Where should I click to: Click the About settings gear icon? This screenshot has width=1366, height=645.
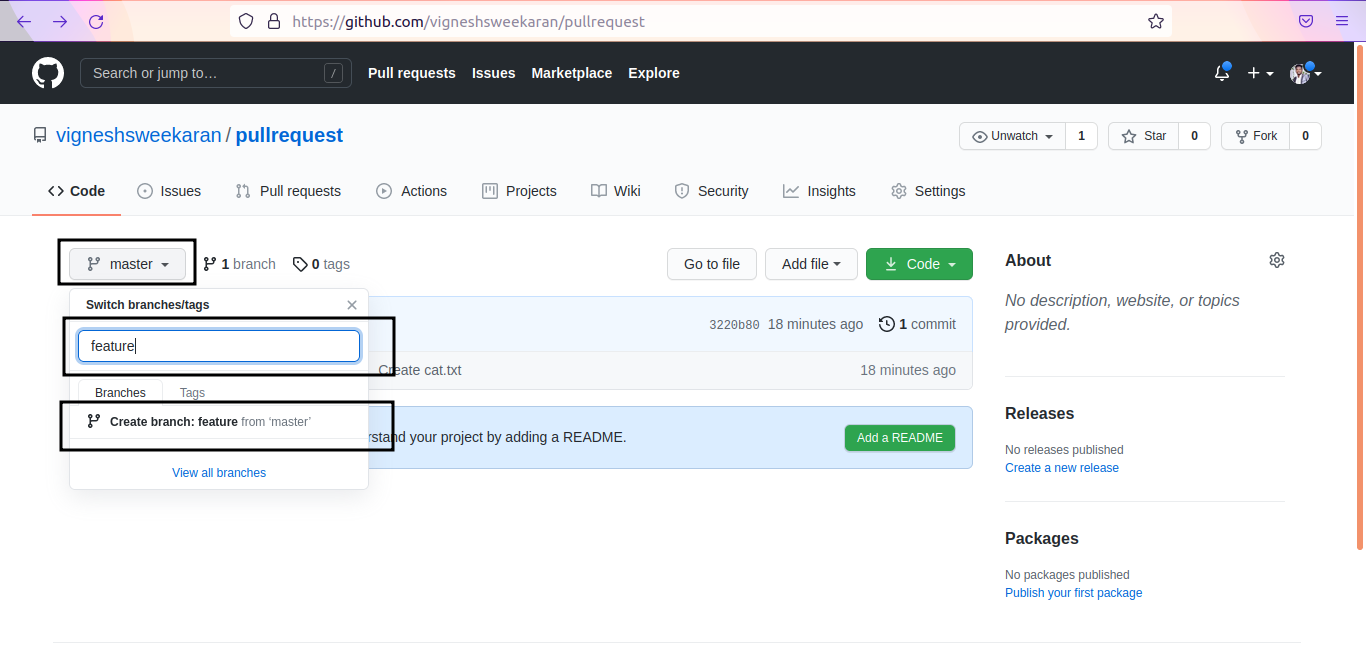1276,260
